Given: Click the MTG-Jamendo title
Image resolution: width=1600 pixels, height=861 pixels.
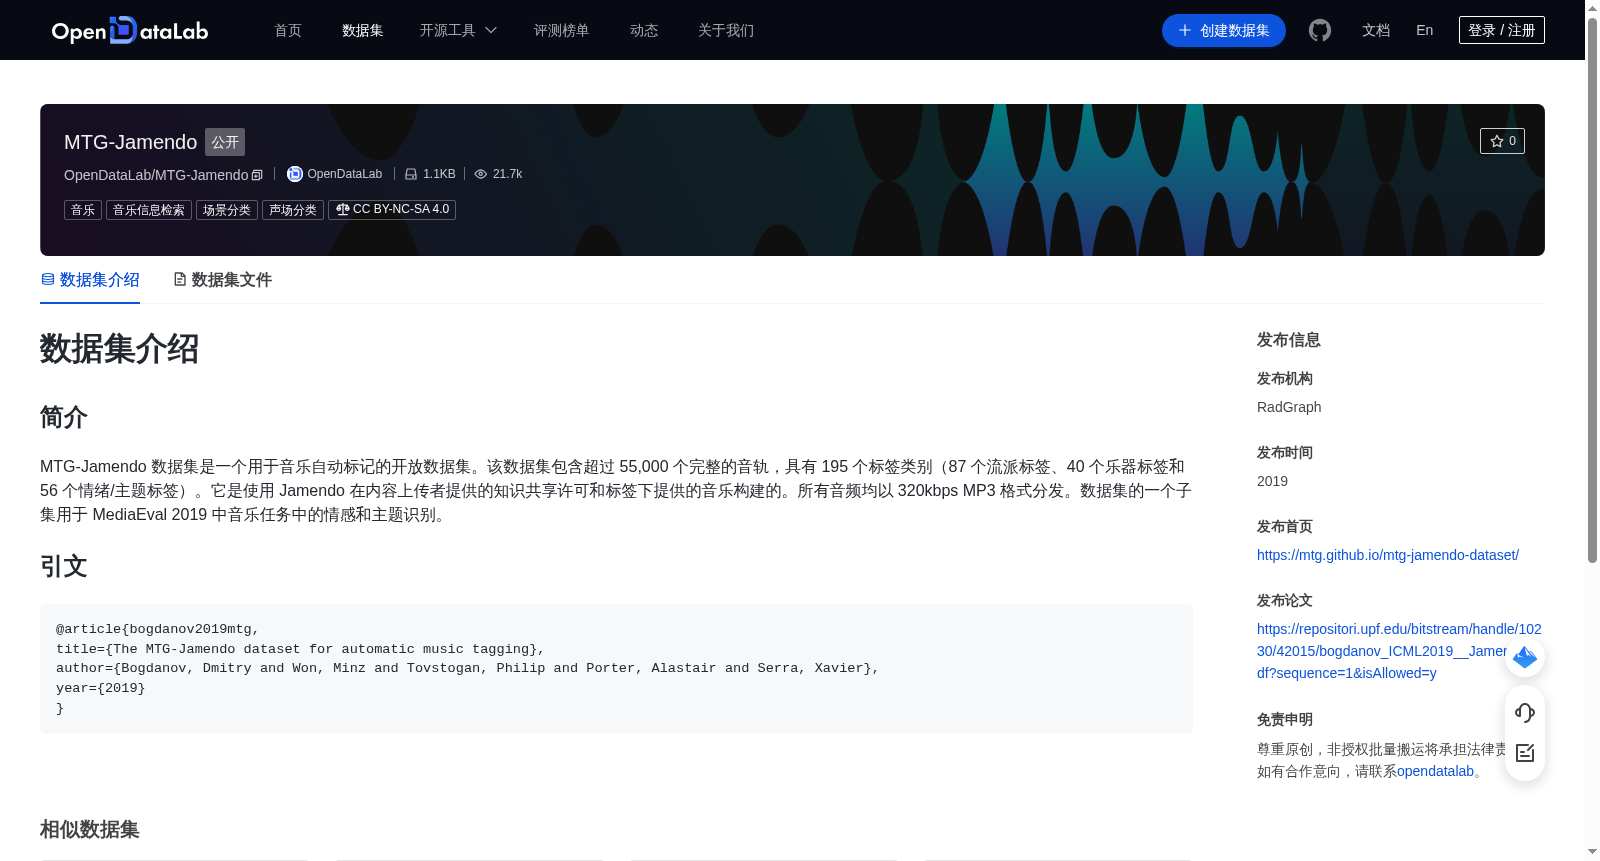Looking at the screenshot, I should pos(131,142).
